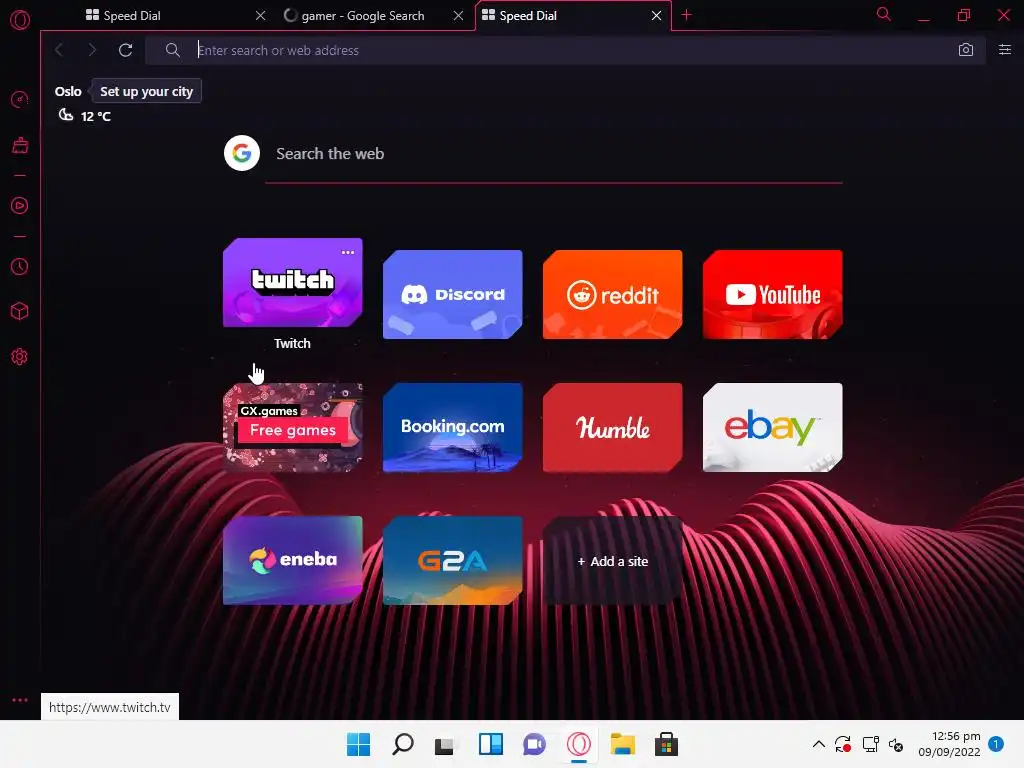Click the taskbar clock and date
Screen dimensions: 1024x768
pyautogui.click(x=949, y=744)
